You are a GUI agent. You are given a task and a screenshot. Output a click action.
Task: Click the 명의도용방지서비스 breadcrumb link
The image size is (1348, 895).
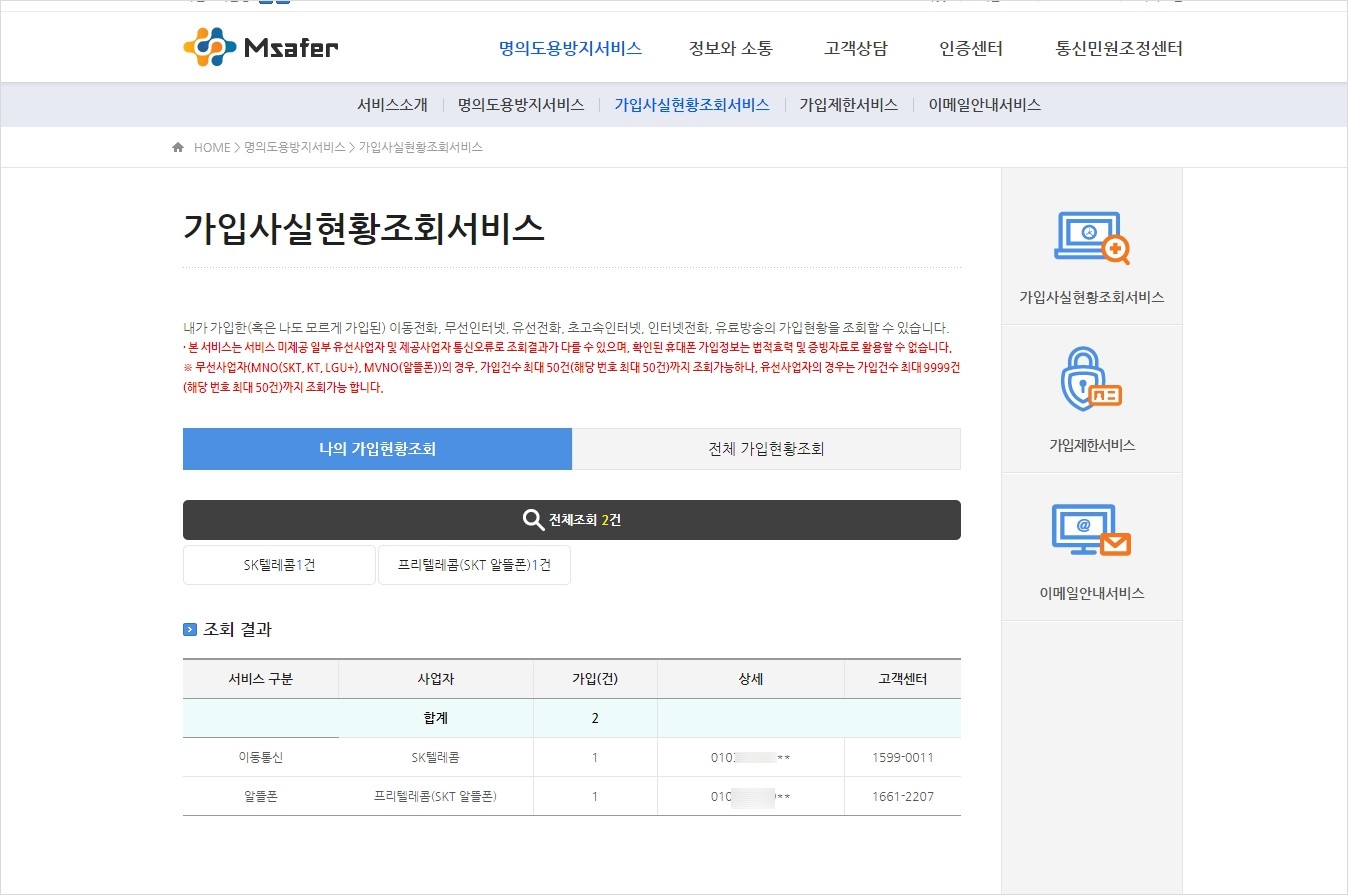[x=295, y=147]
